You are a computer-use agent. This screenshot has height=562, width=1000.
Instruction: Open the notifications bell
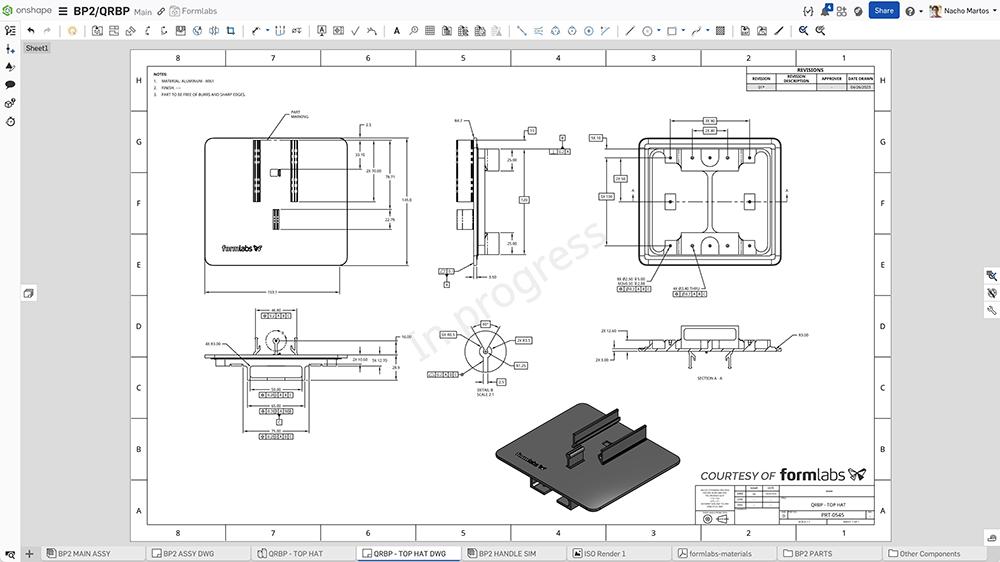coord(826,11)
